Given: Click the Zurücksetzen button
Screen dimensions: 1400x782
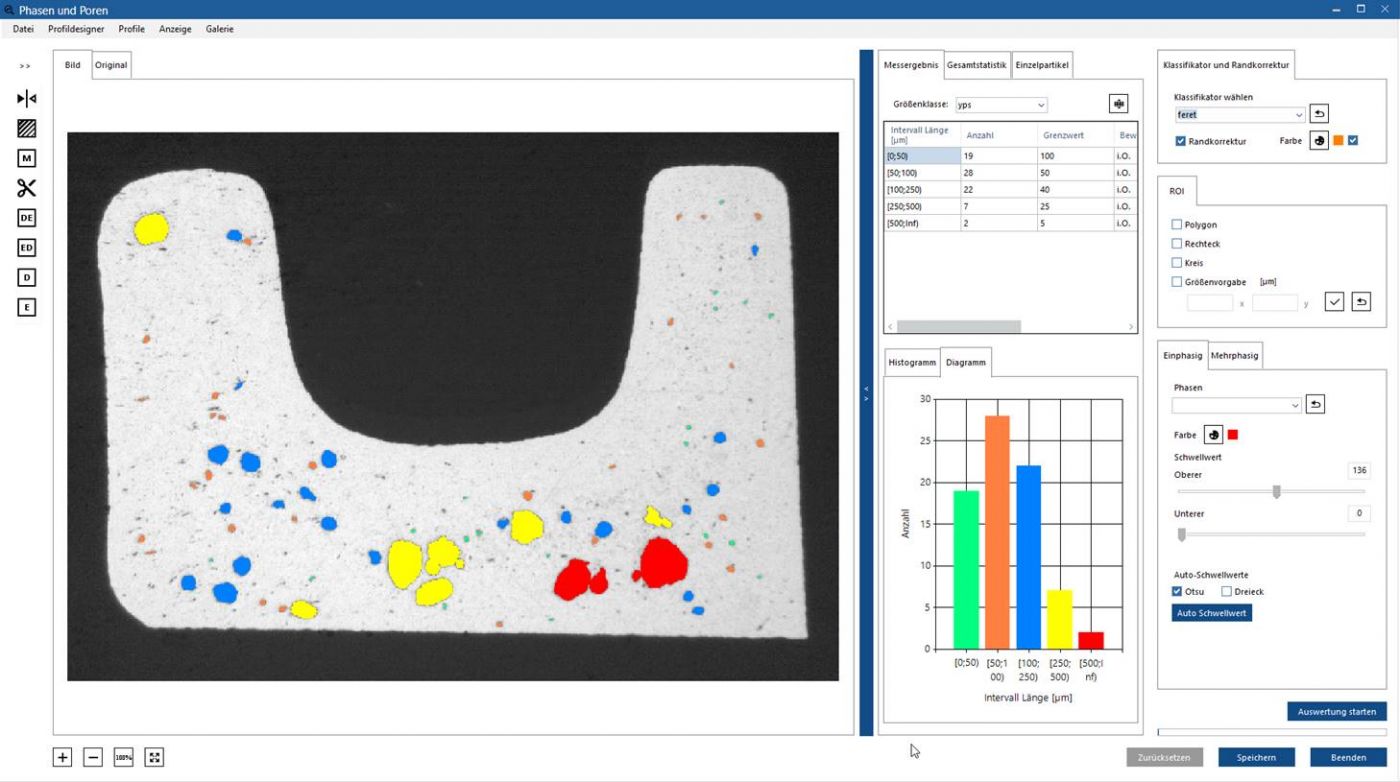Looking at the screenshot, I should (x=1165, y=758).
